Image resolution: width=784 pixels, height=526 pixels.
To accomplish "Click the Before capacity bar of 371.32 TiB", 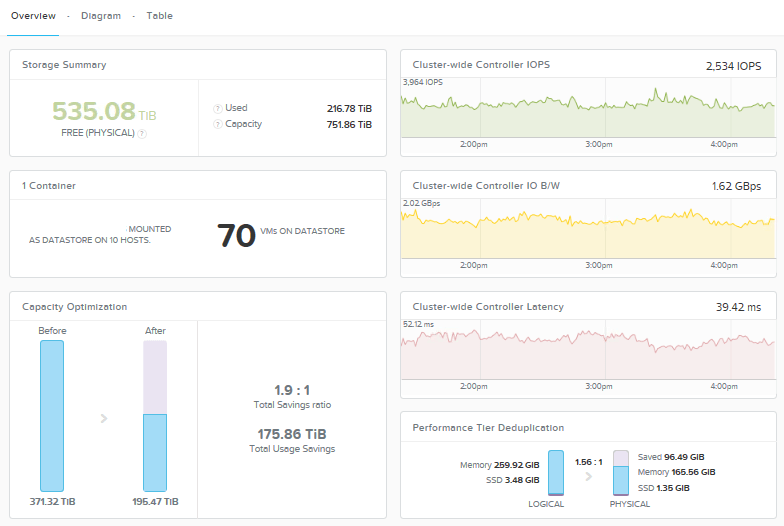I will [x=52, y=416].
